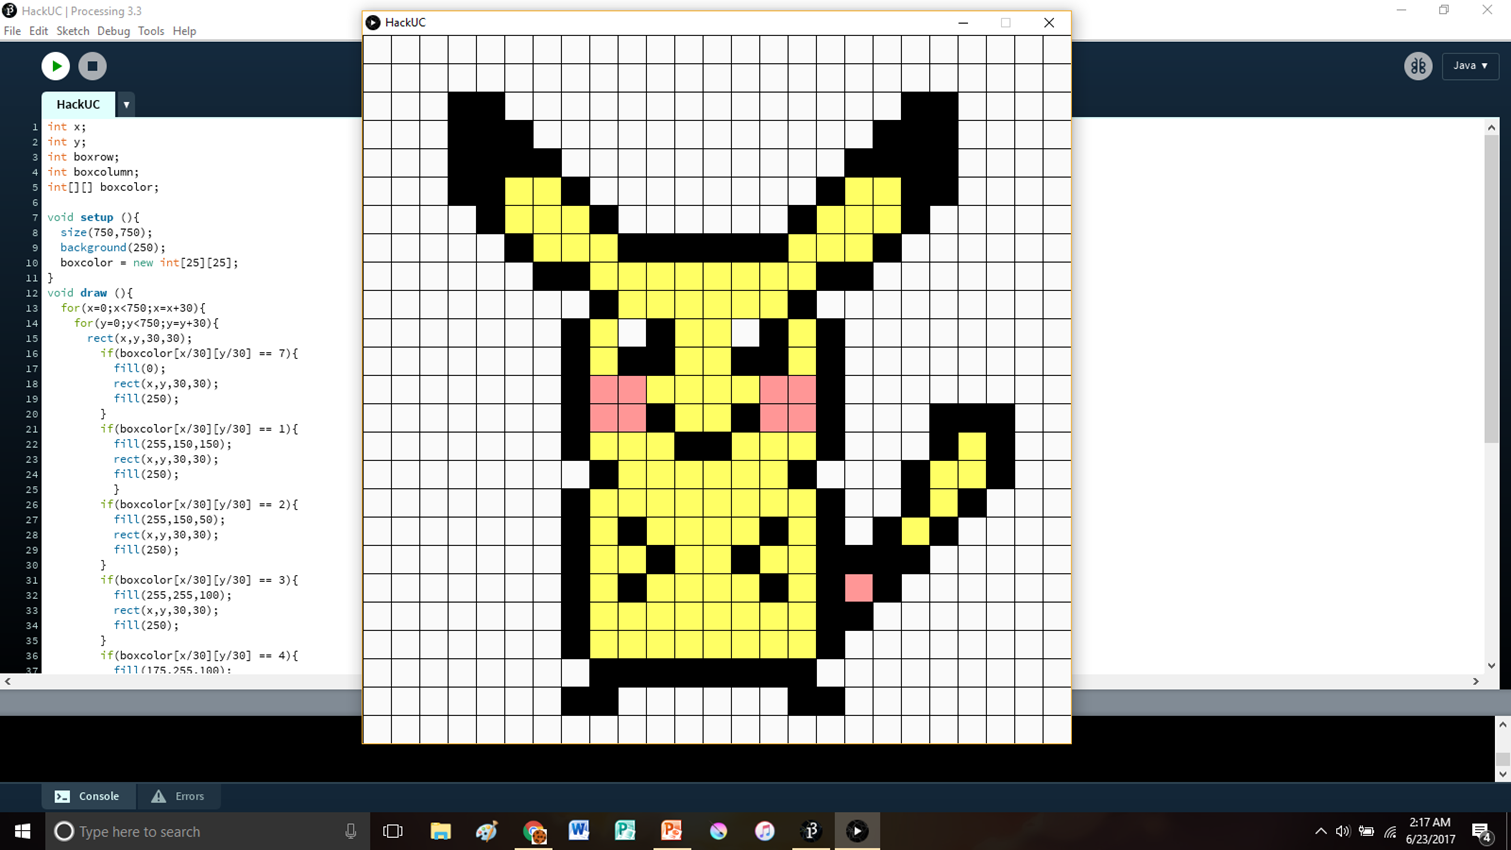Viewport: 1511px width, 850px height.
Task: Click line number 16 in the gutter
Action: tap(32, 353)
